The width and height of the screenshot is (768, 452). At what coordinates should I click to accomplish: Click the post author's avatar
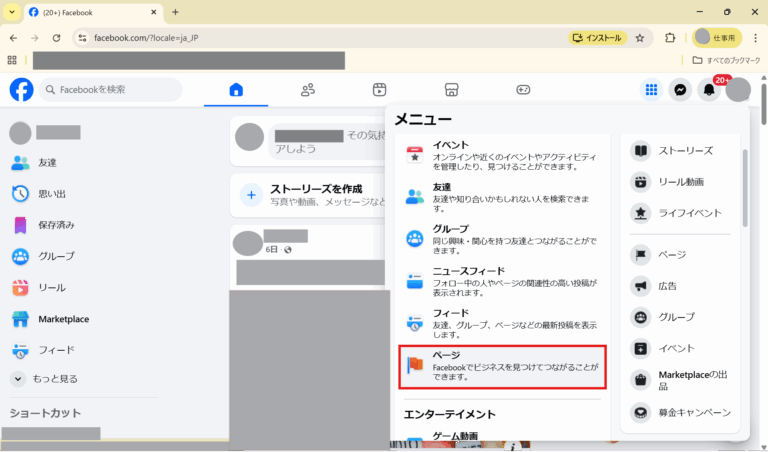[248, 243]
